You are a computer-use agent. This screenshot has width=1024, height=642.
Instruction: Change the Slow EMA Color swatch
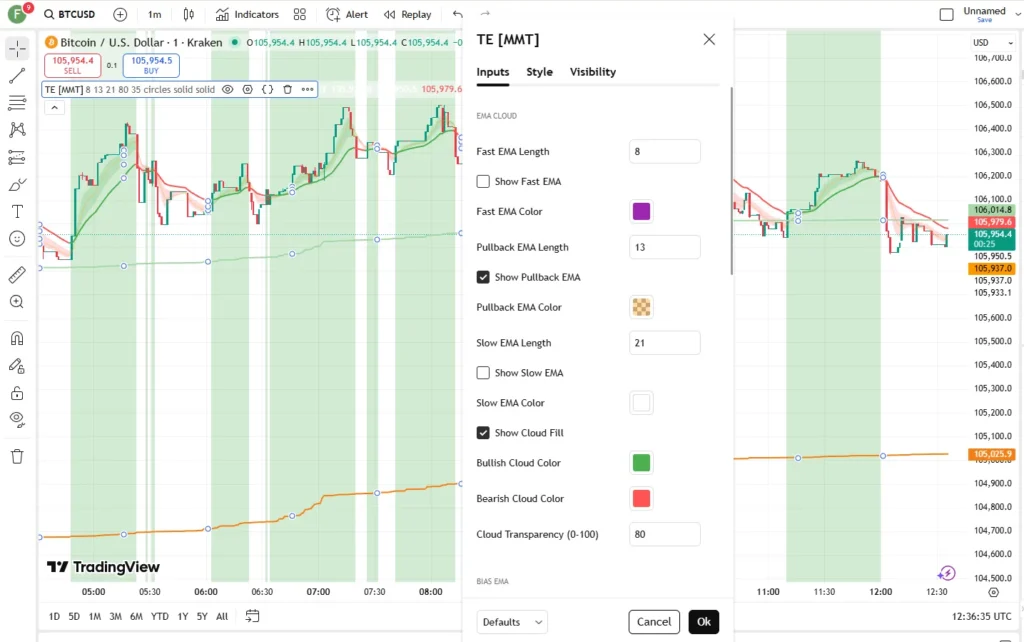tap(641, 403)
